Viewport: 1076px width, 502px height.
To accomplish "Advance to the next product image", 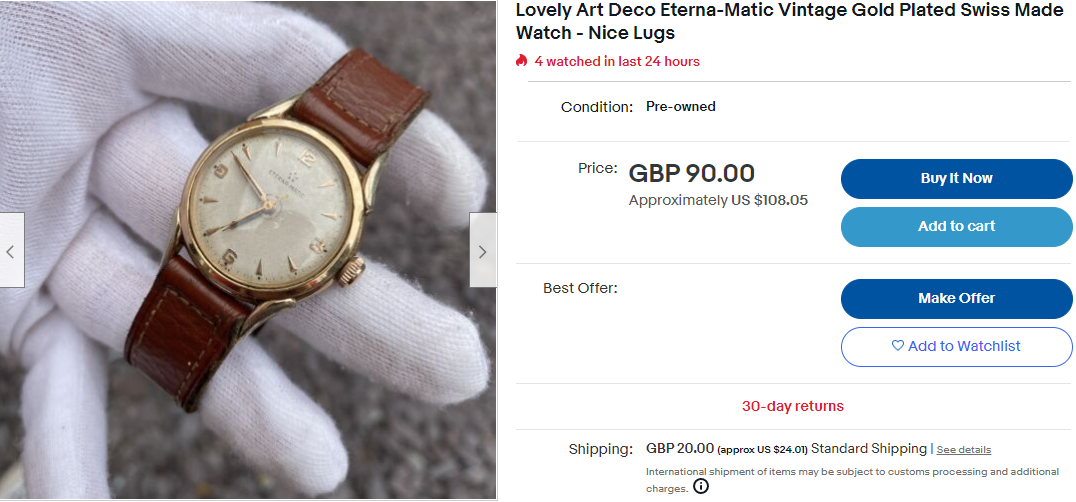I will click(x=482, y=251).
